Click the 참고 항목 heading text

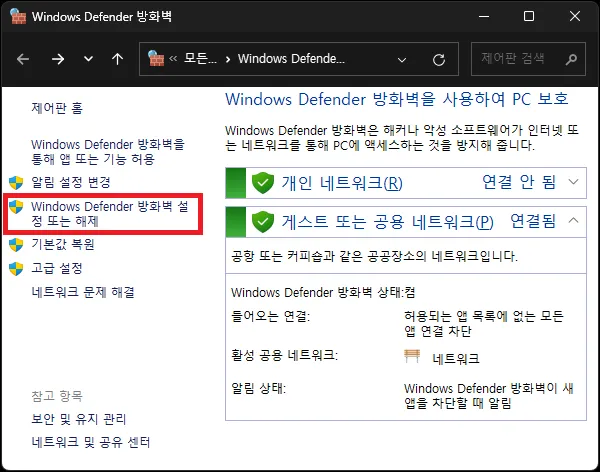57,396
